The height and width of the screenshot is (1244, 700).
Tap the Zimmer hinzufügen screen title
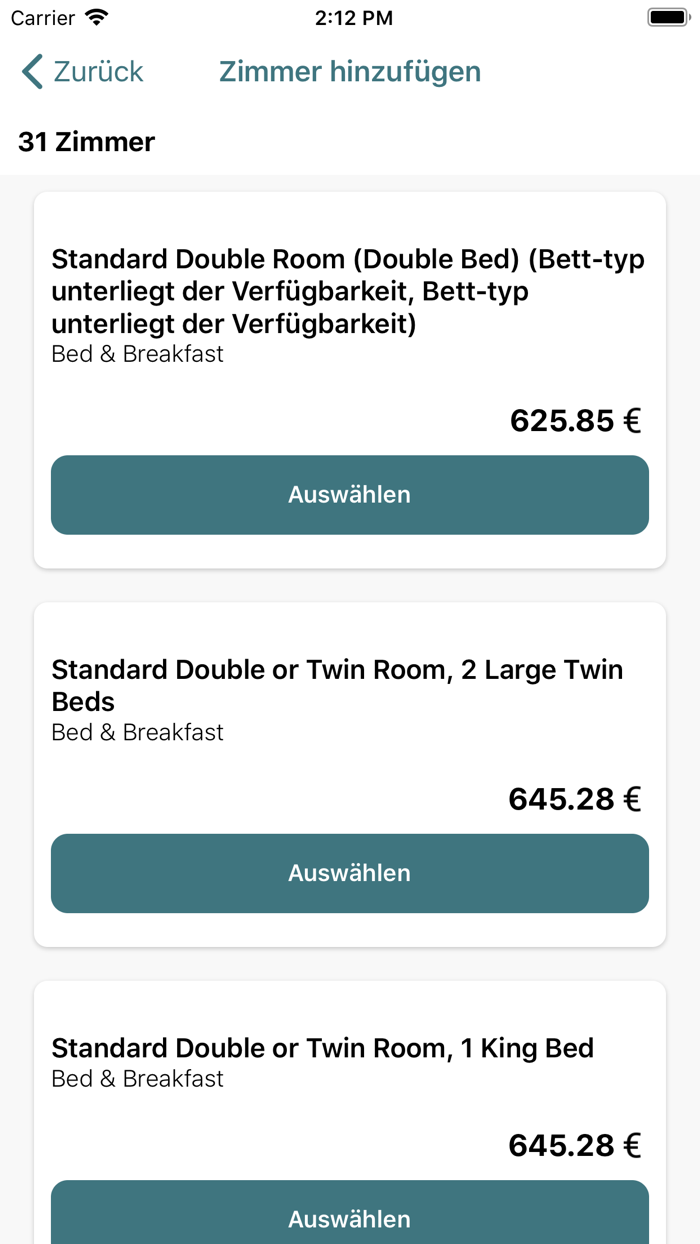click(x=350, y=71)
